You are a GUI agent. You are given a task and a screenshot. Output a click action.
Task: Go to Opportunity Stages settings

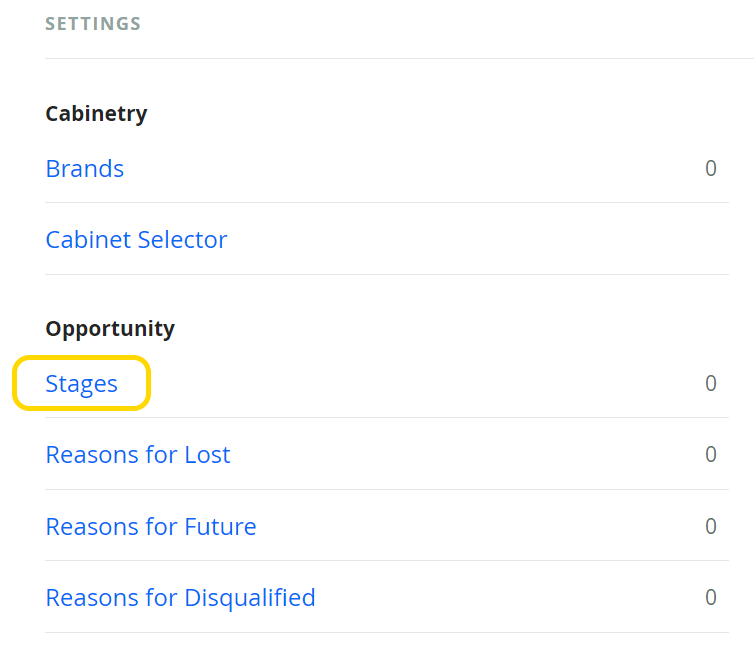pos(82,384)
